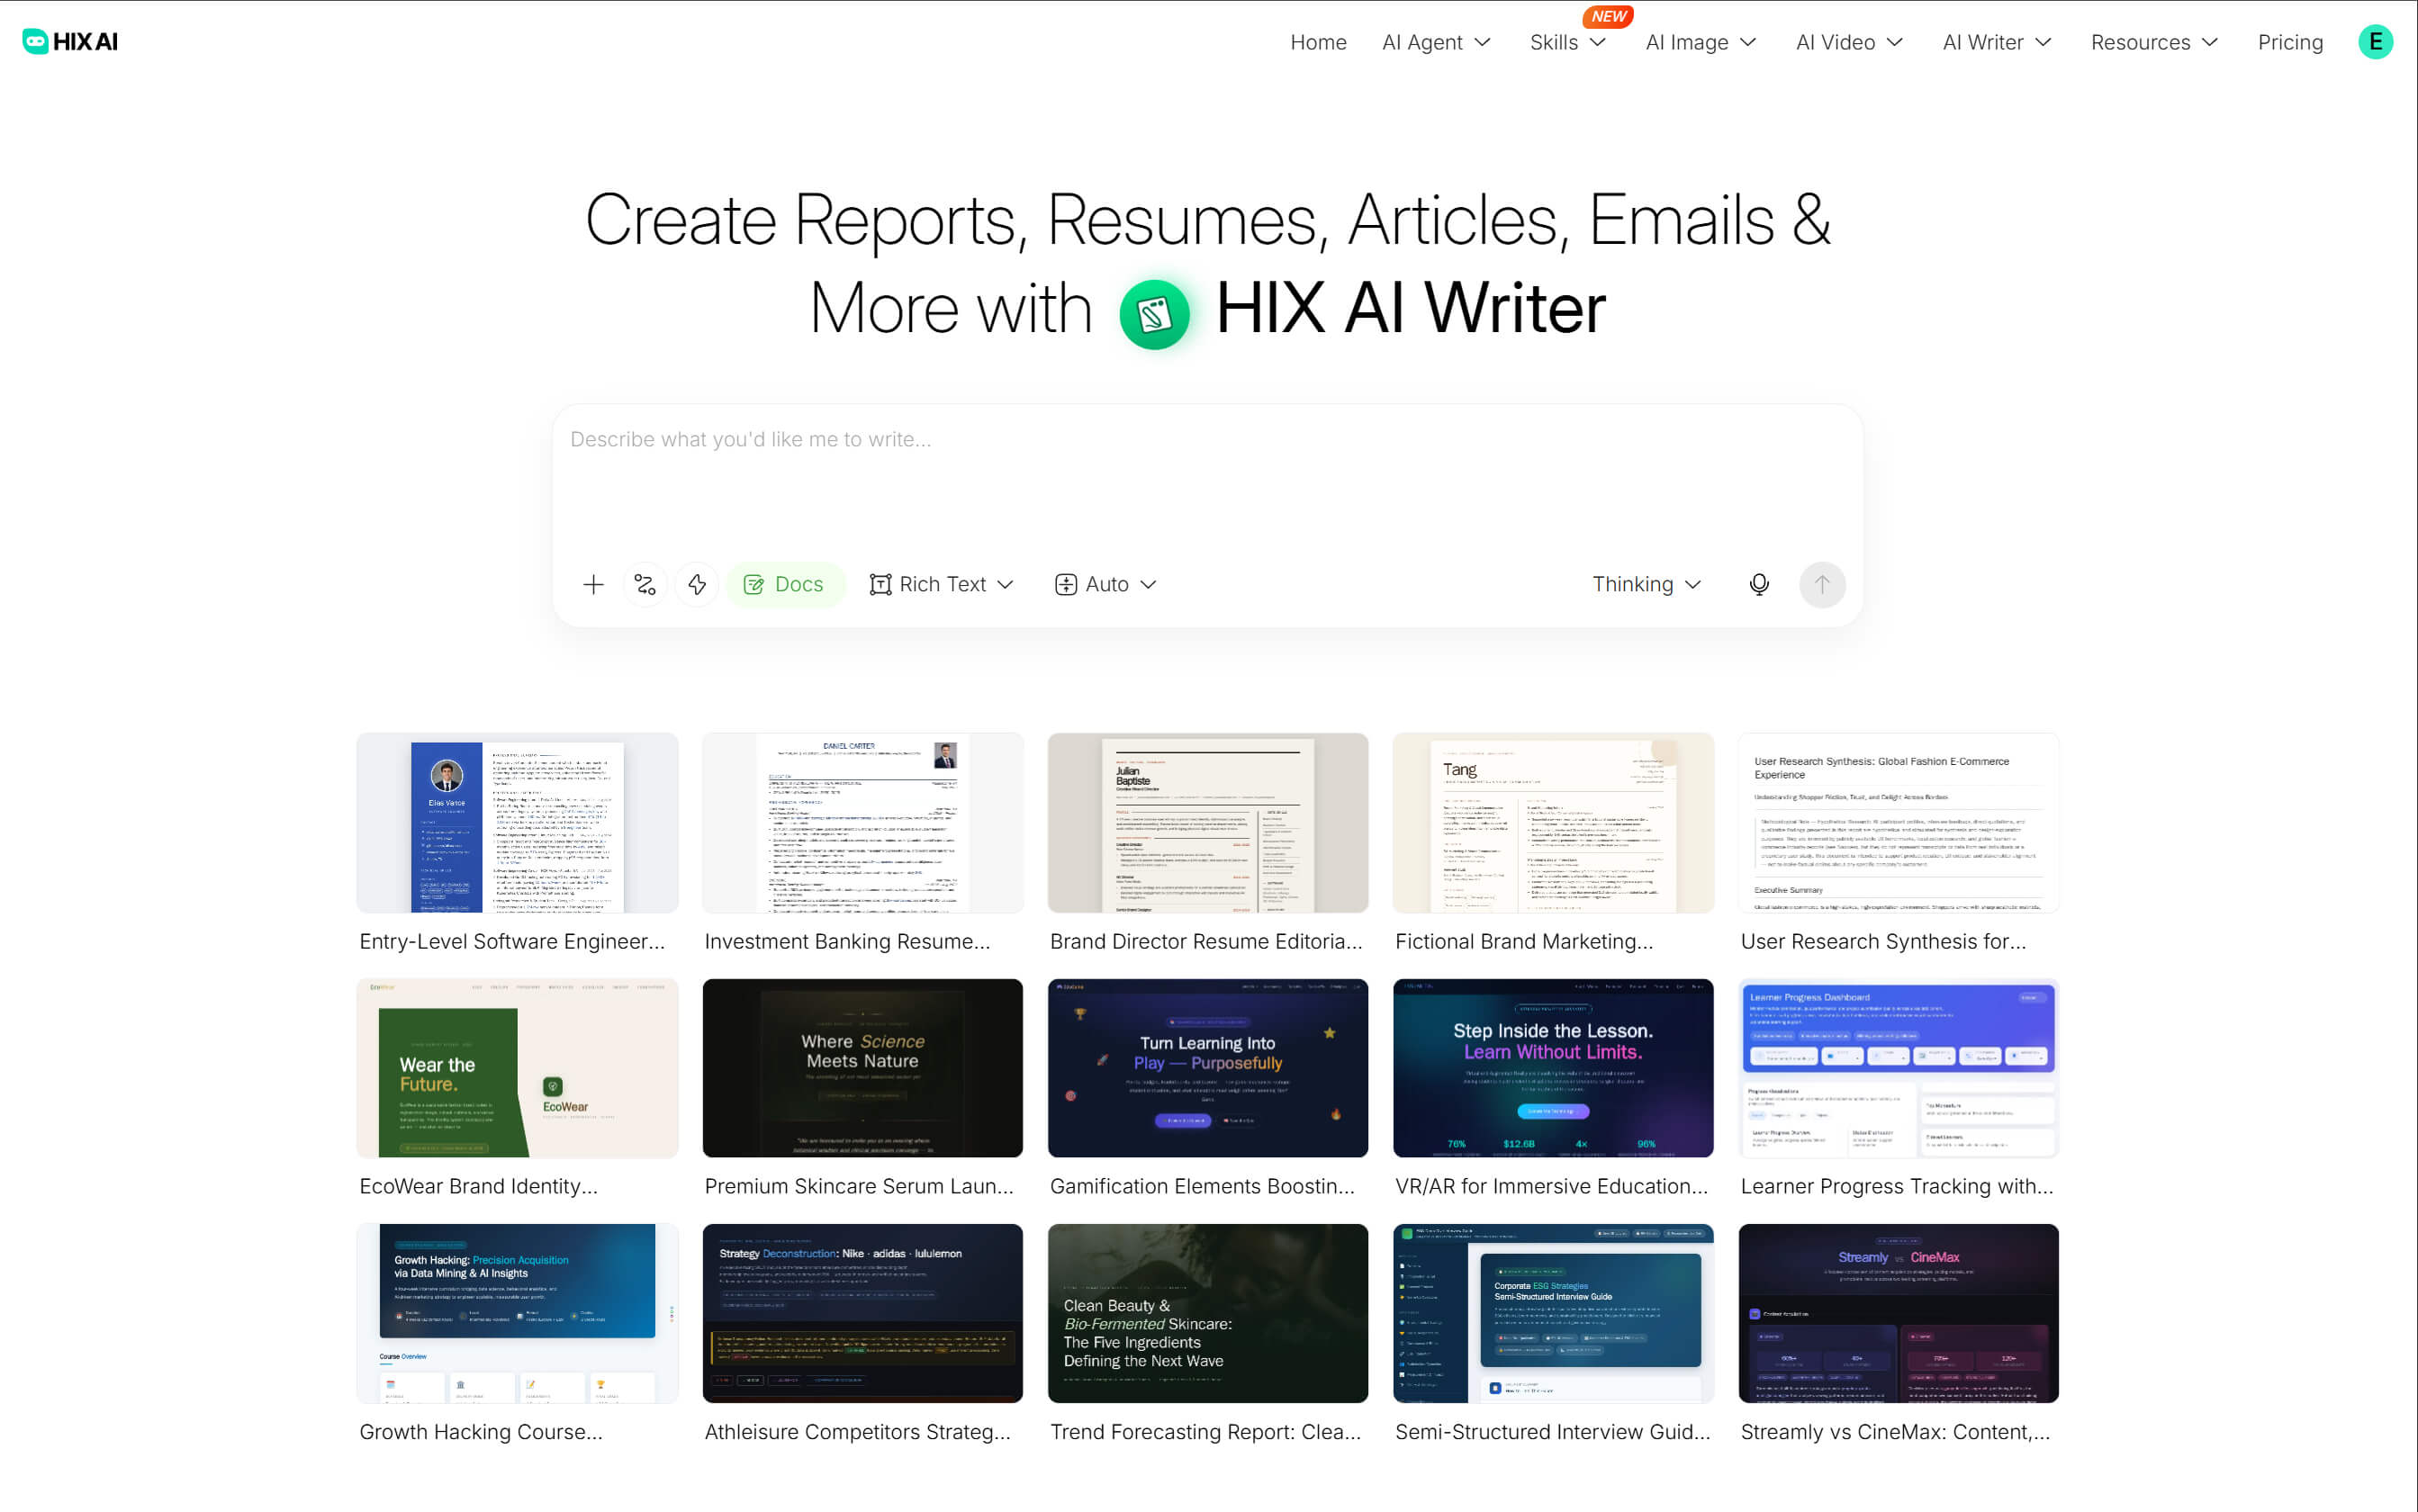Expand the AI Agent menu
Image resolution: width=2418 pixels, height=1512 pixels.
tap(1436, 42)
